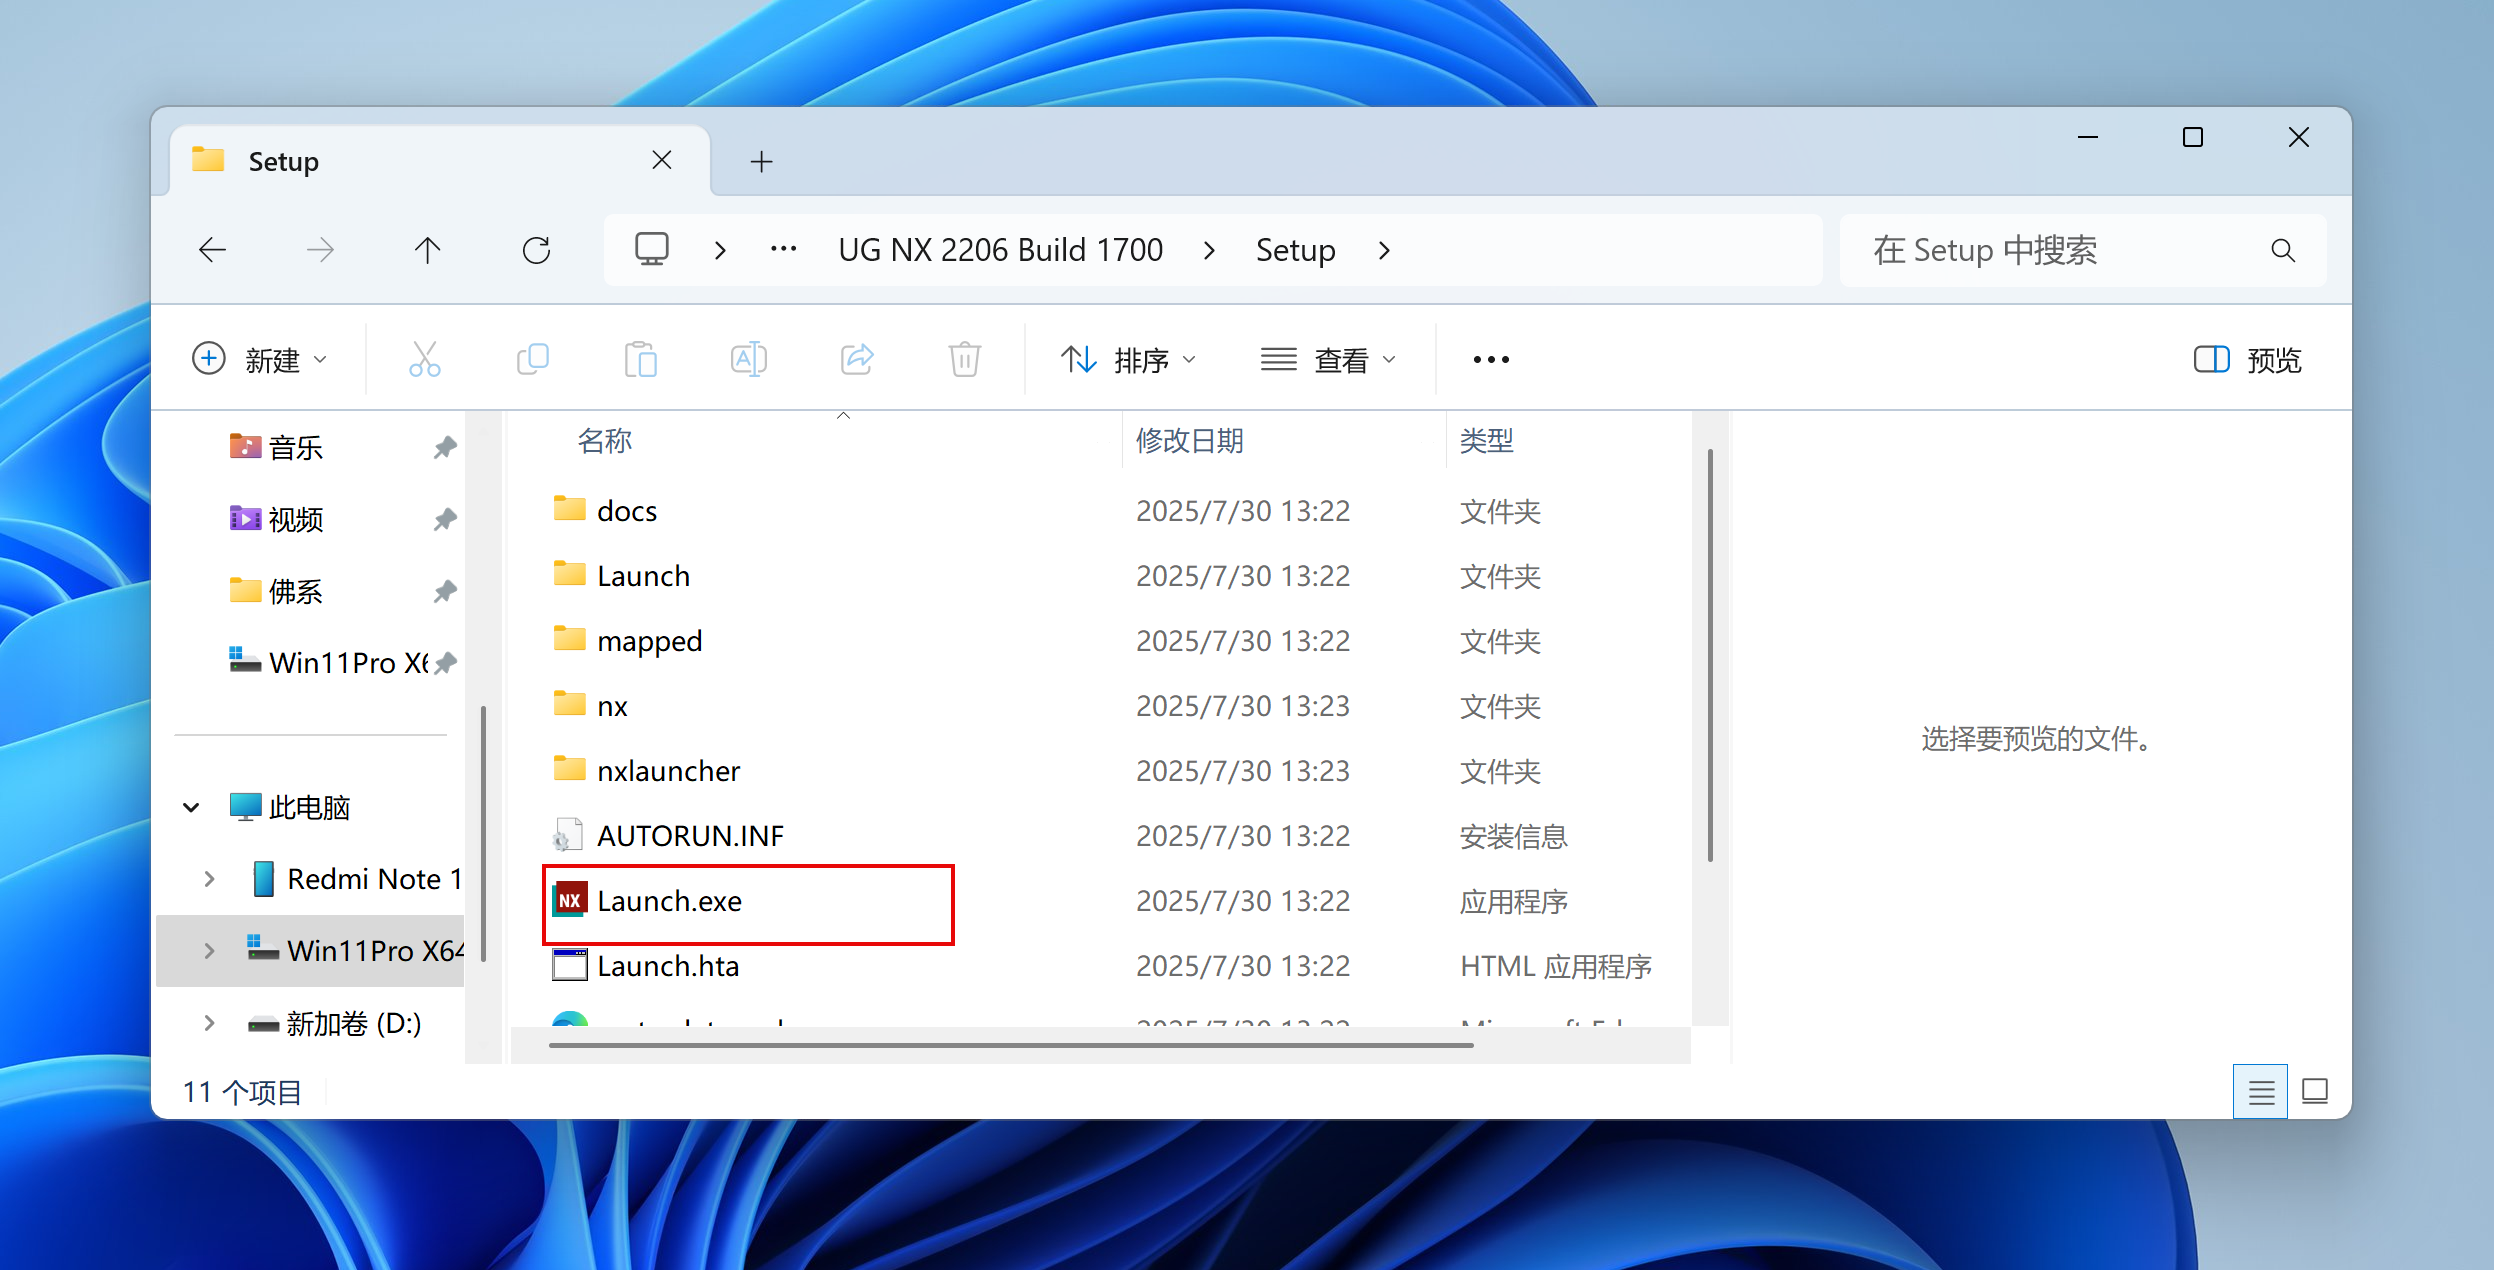Collapse the This PC tree node
The width and height of the screenshot is (2494, 1270).
tap(191, 807)
